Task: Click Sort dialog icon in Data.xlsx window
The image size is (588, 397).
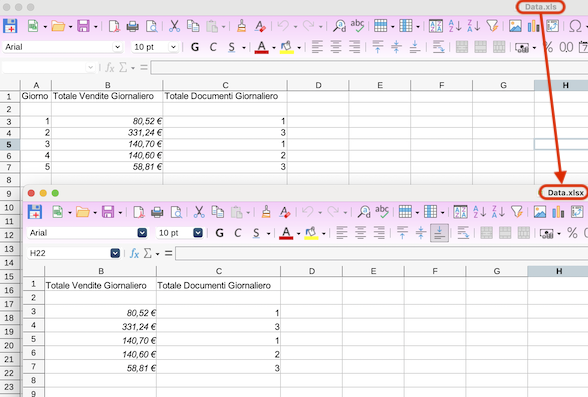Action: [460, 212]
